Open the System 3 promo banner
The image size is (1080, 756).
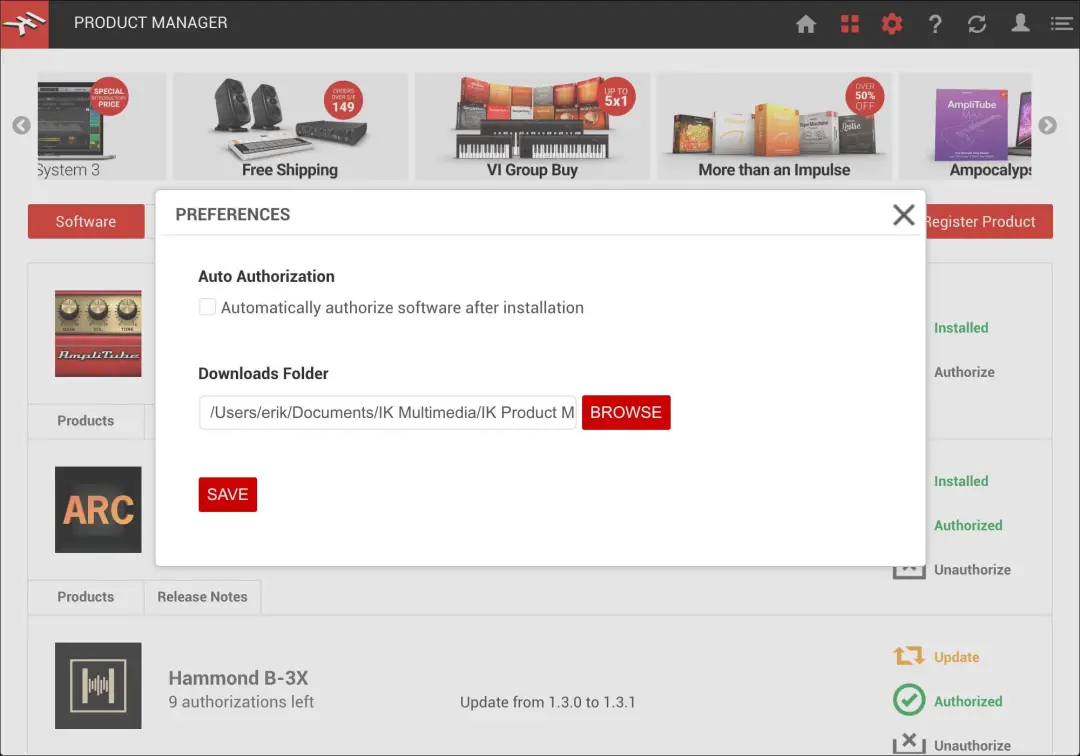(102, 127)
